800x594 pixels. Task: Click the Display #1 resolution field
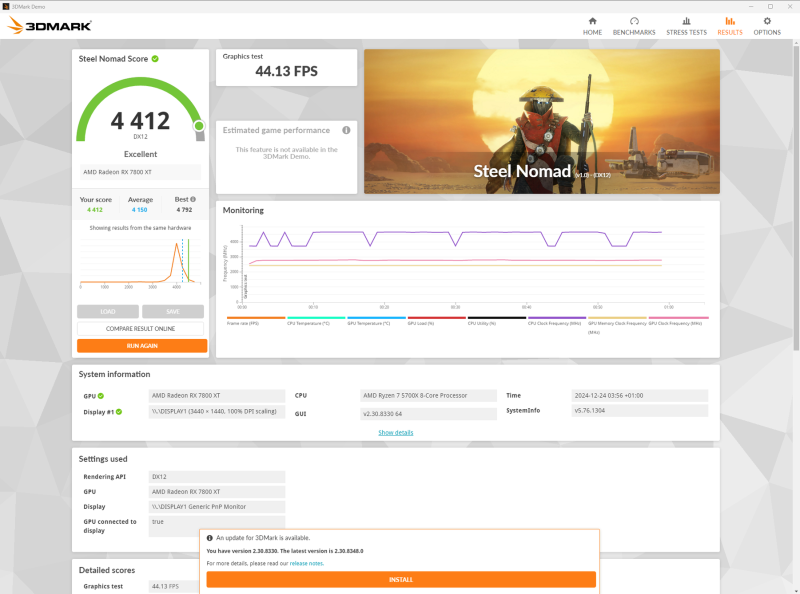[217, 411]
